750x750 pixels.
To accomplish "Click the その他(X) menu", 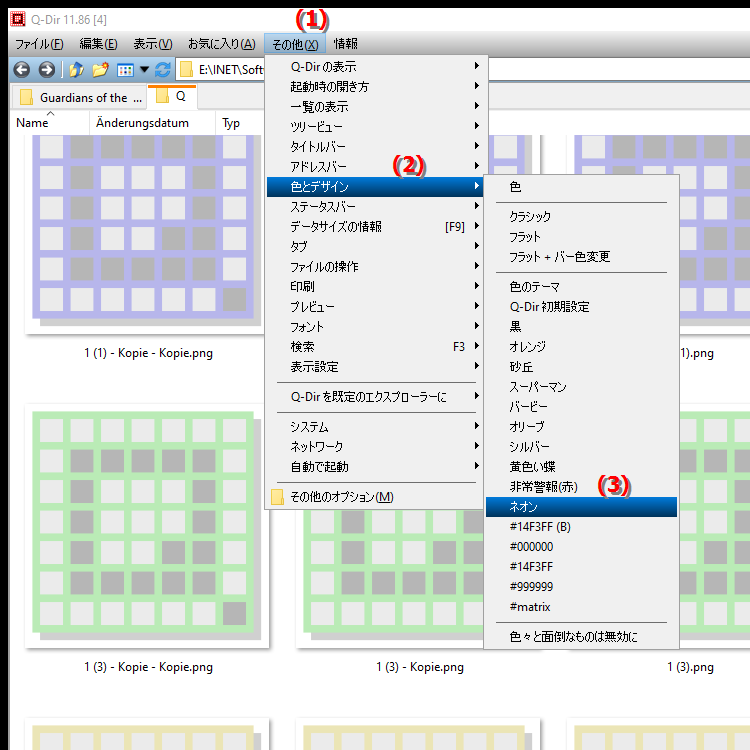I will [295, 44].
